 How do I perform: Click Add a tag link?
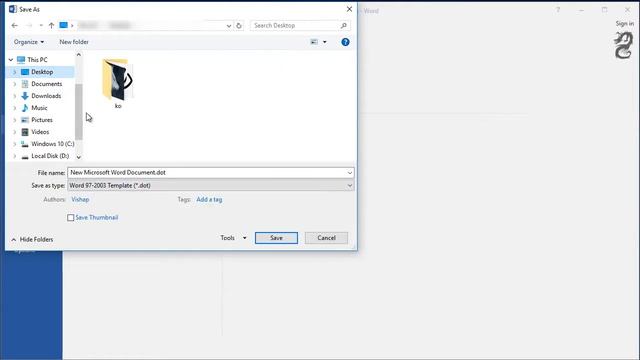[x=209, y=200]
